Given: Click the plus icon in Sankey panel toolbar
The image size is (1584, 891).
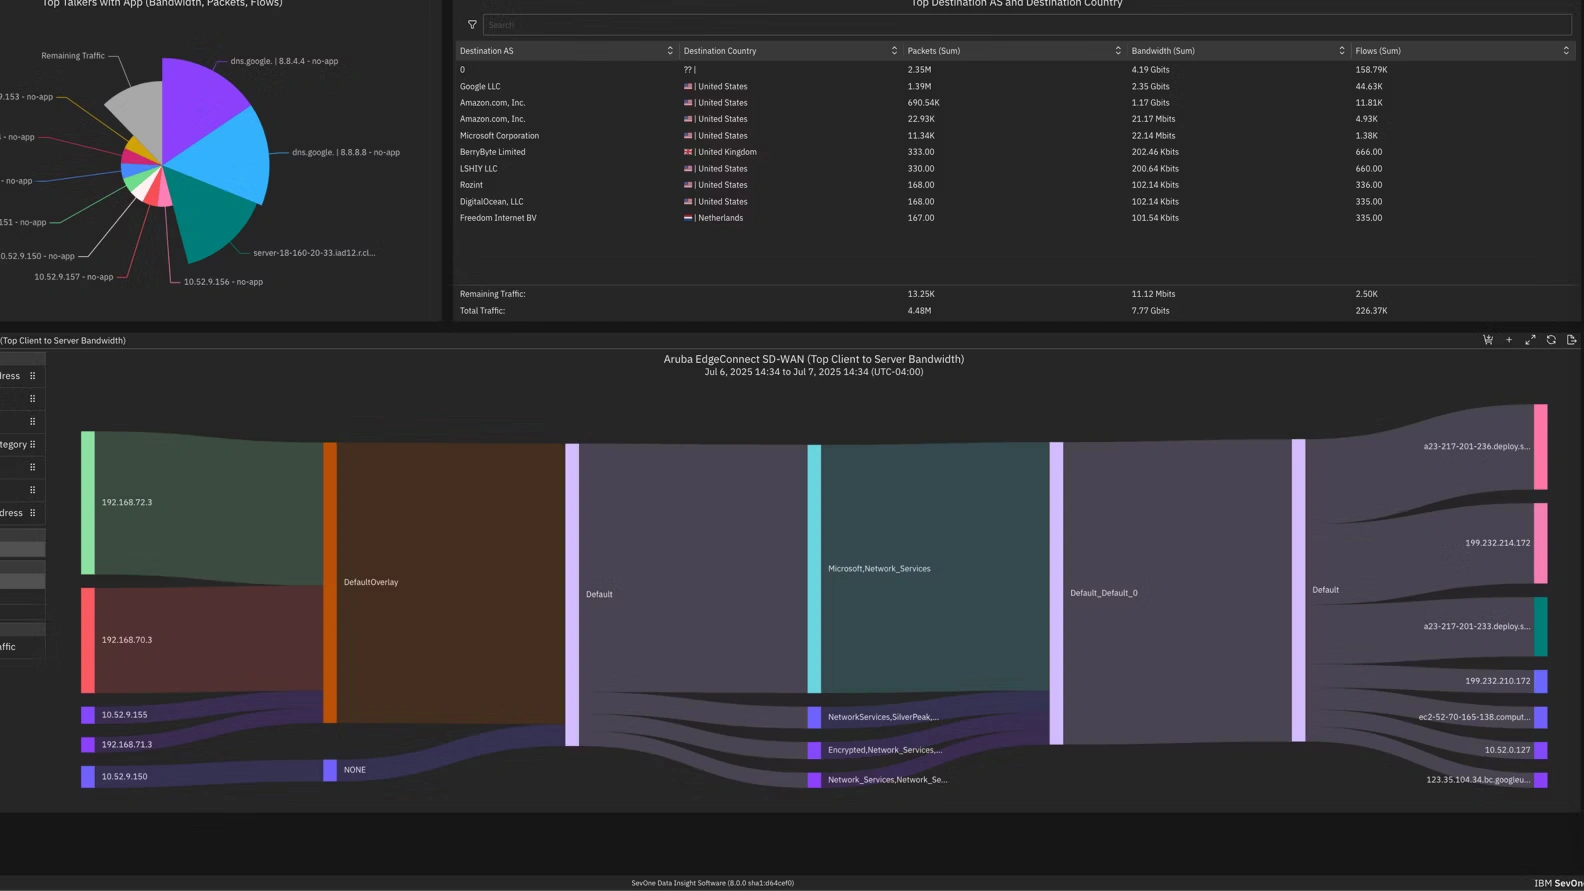Looking at the screenshot, I should [1509, 340].
